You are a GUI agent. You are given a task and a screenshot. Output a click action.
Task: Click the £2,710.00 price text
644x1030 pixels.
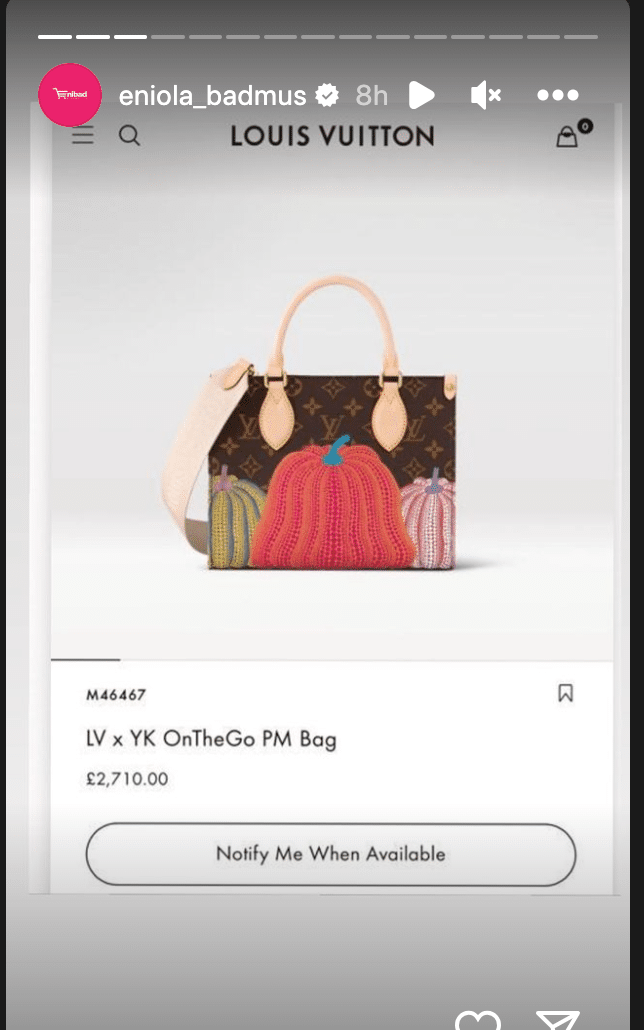(127, 779)
